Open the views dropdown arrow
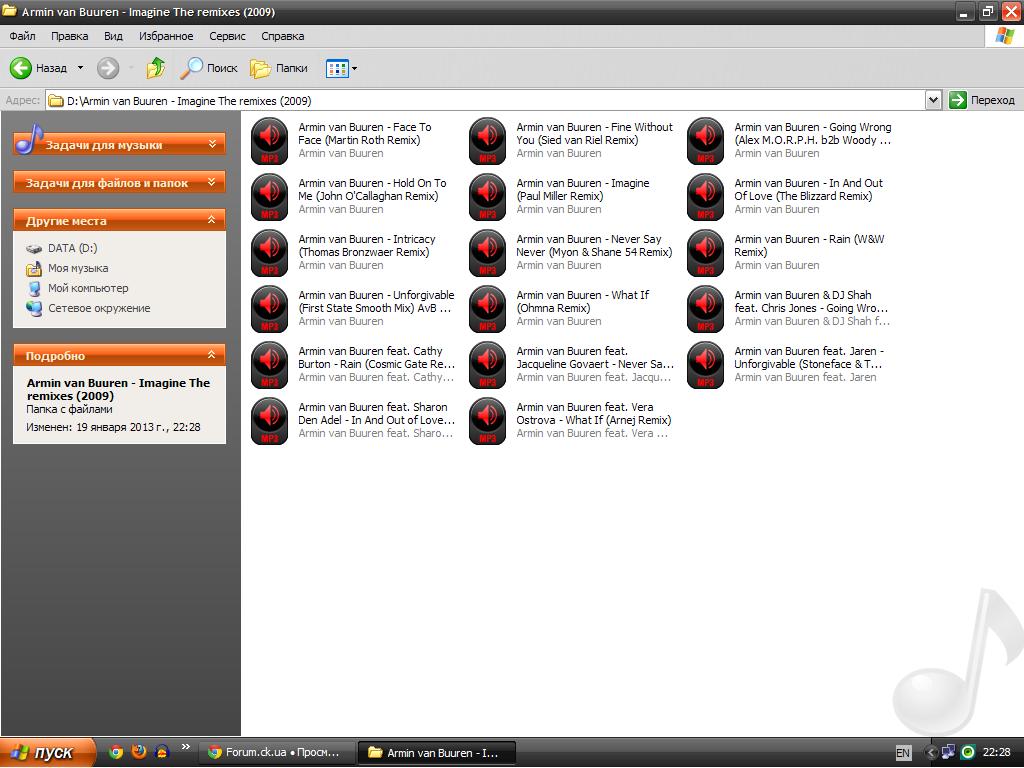The height and width of the screenshot is (768, 1024). click(x=355, y=68)
